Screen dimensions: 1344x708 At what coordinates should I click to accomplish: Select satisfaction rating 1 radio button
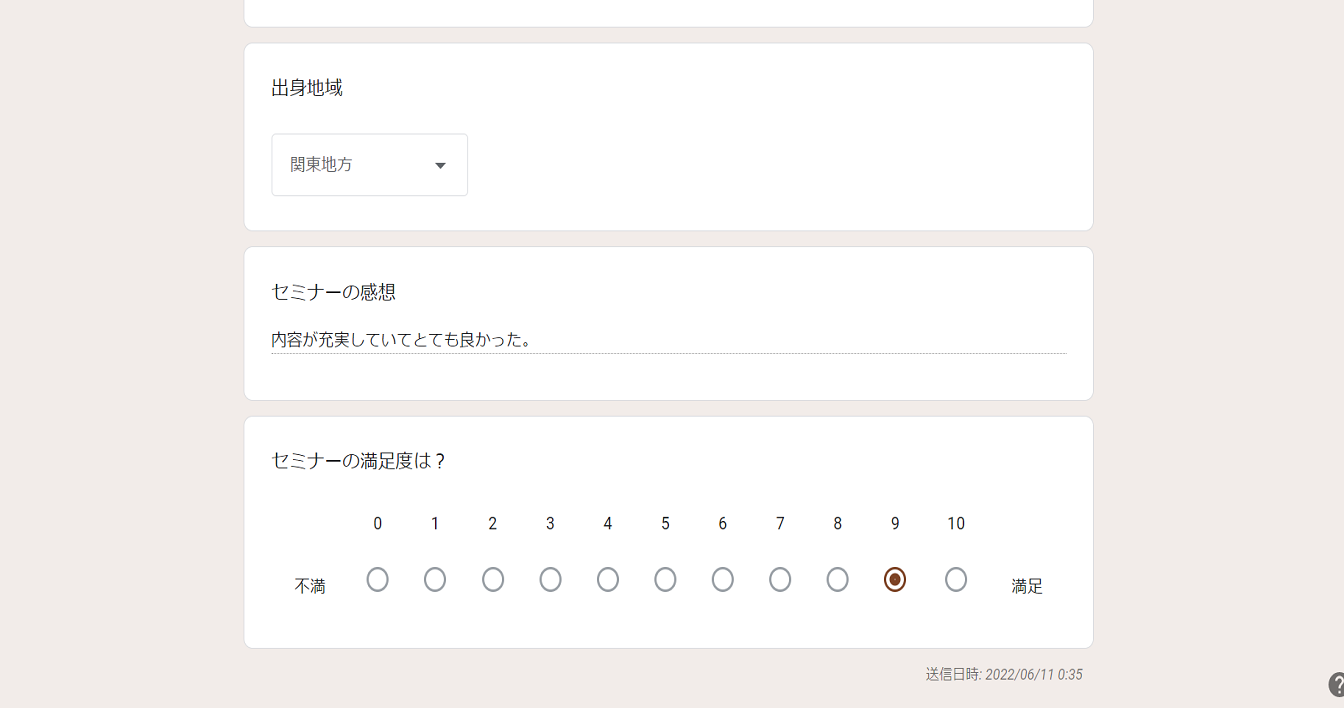pyautogui.click(x=435, y=580)
